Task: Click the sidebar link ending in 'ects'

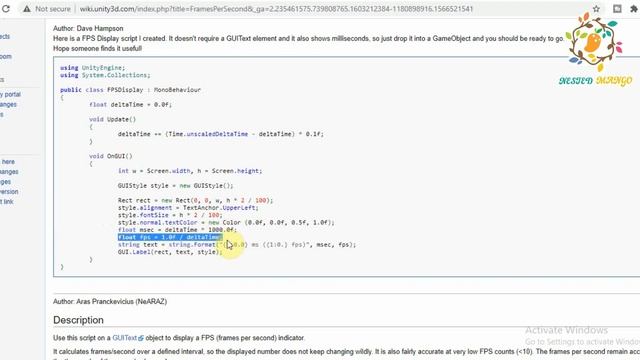Action: coord(5,36)
